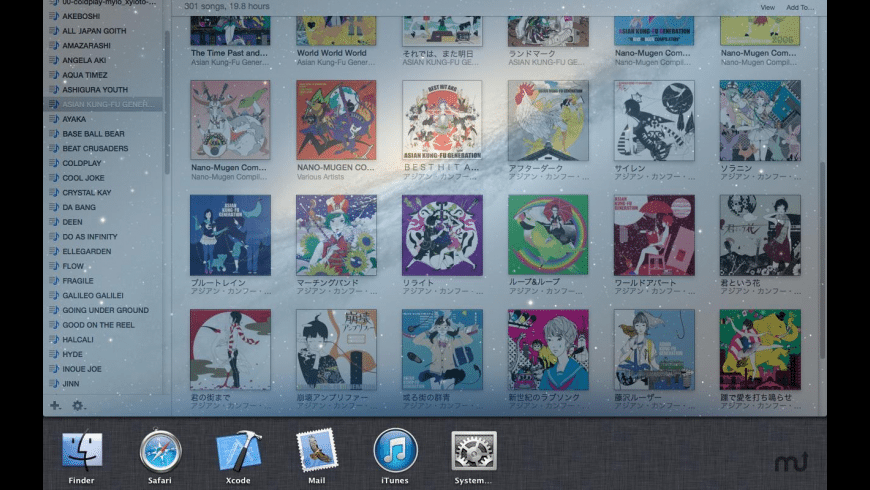Screen dimensions: 870x490
Task: Click playlist icon next to DEEN
Action: [54, 222]
